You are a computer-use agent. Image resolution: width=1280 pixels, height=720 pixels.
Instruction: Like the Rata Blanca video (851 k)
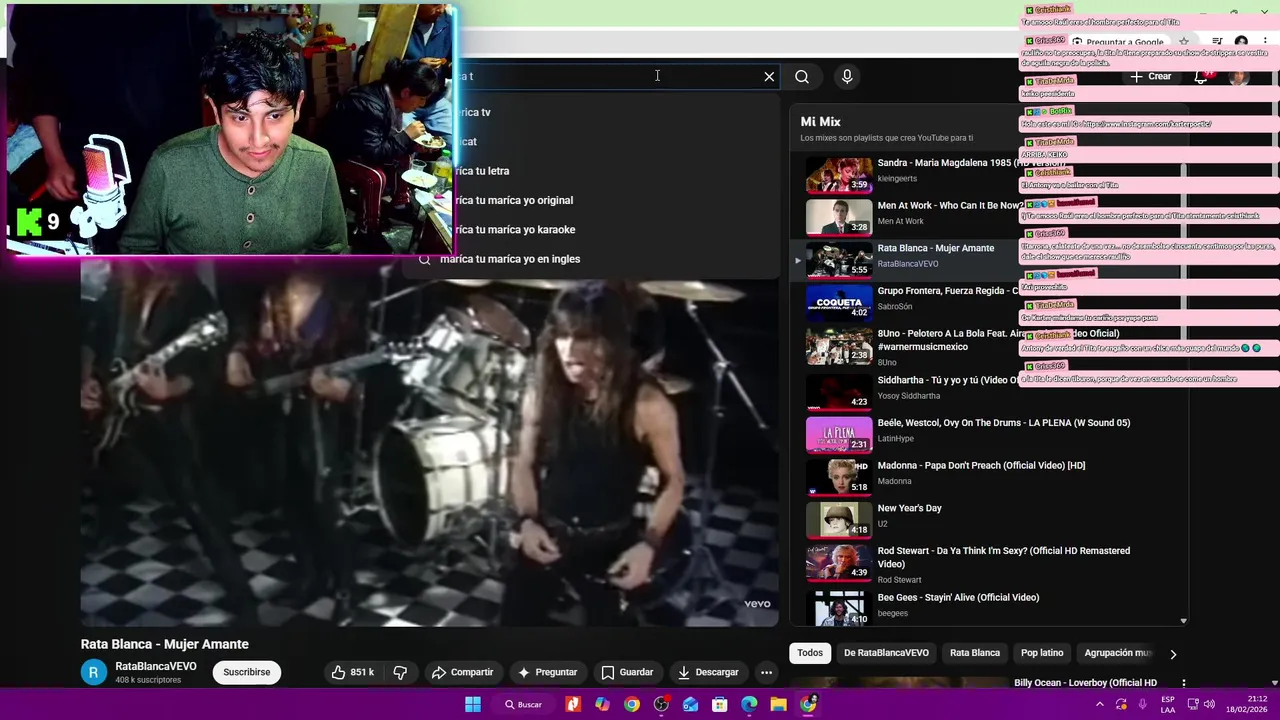tap(352, 672)
